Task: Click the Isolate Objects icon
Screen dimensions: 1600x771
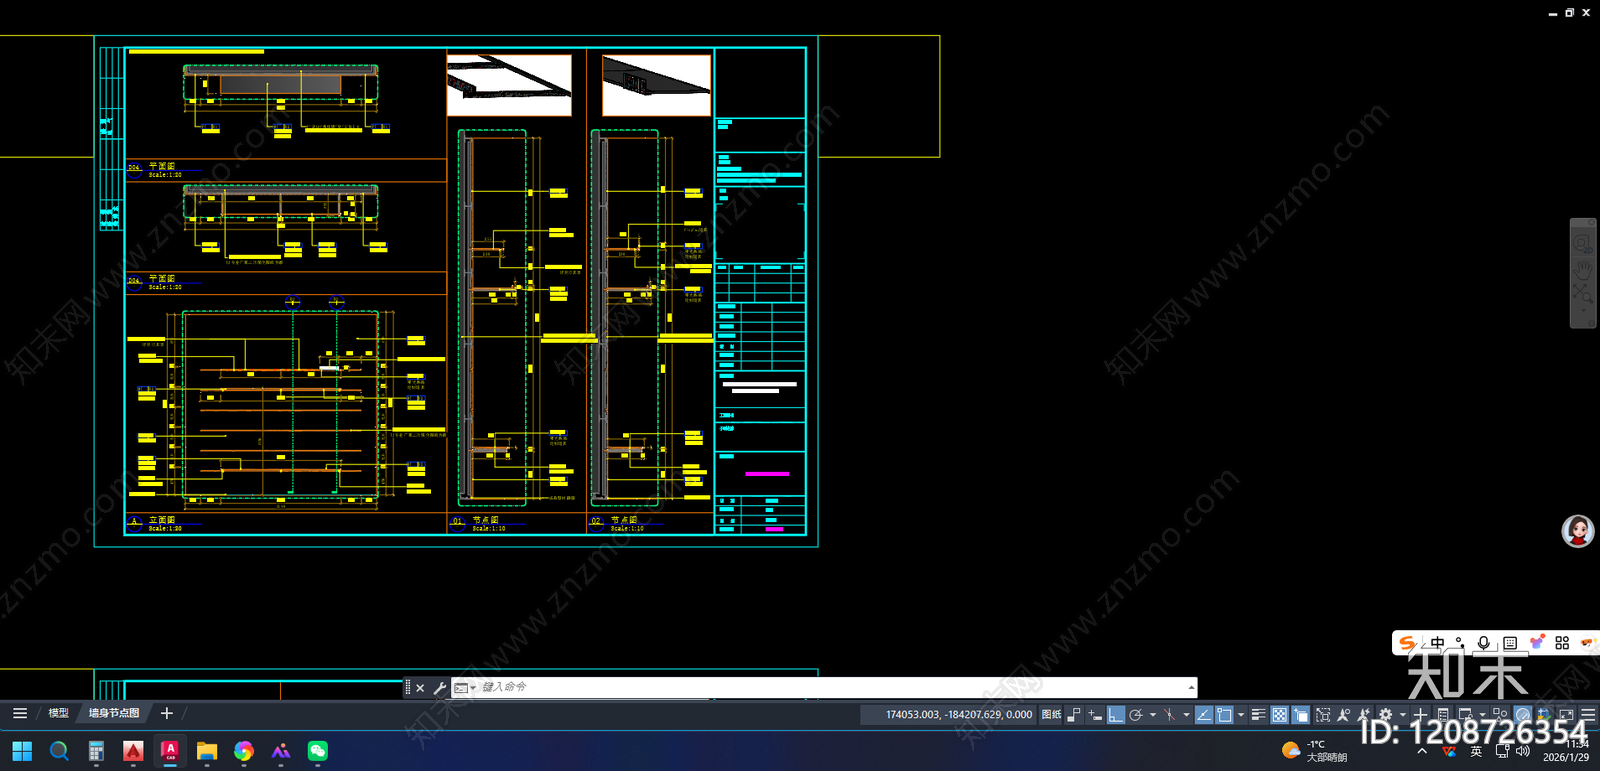Action: [x=1499, y=714]
